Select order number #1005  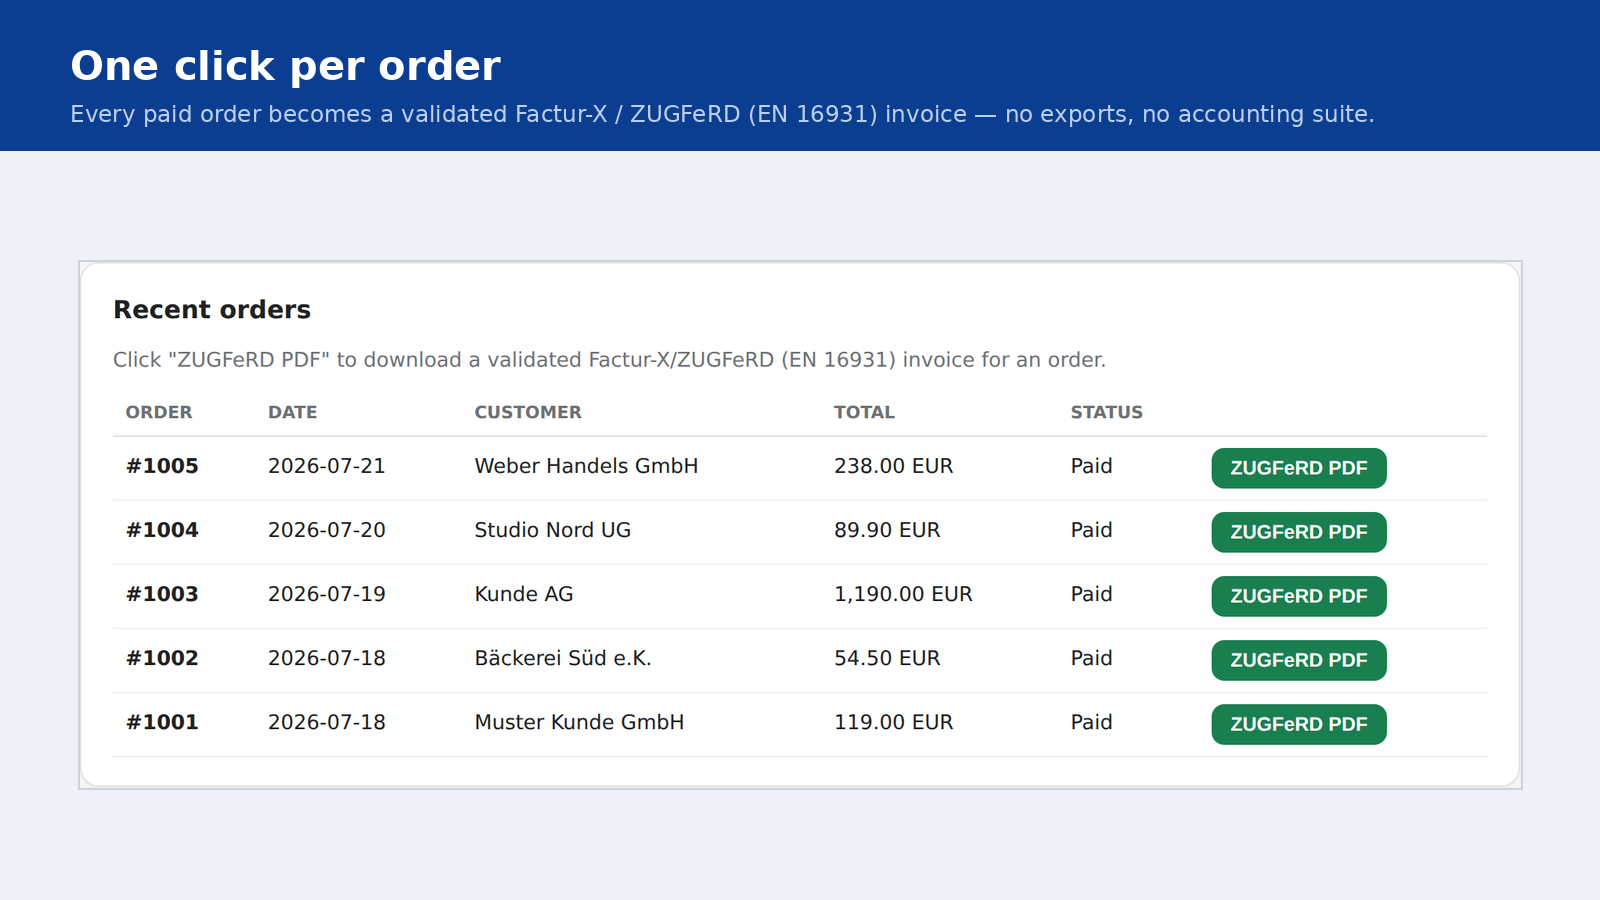click(162, 466)
